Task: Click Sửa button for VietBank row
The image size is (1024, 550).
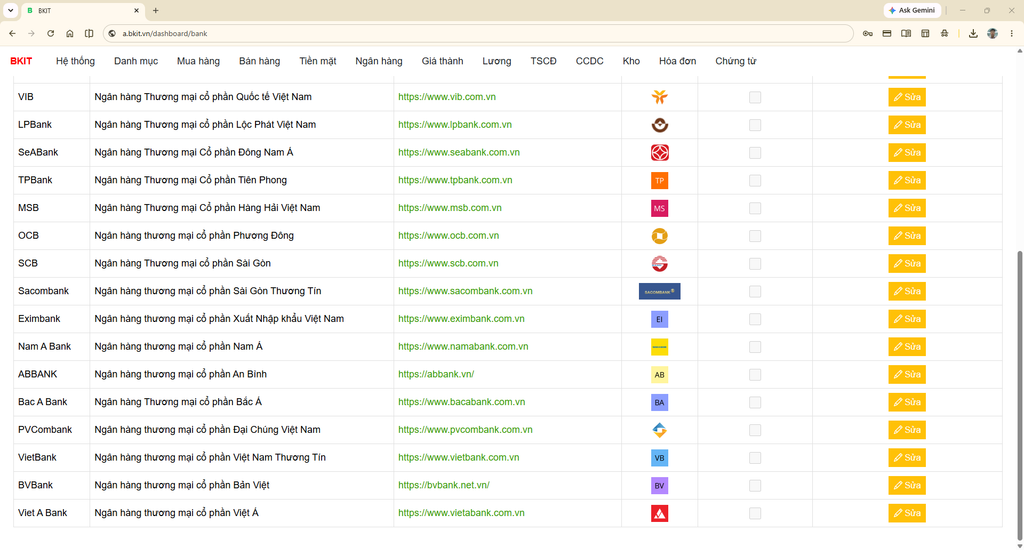Action: 906,458
